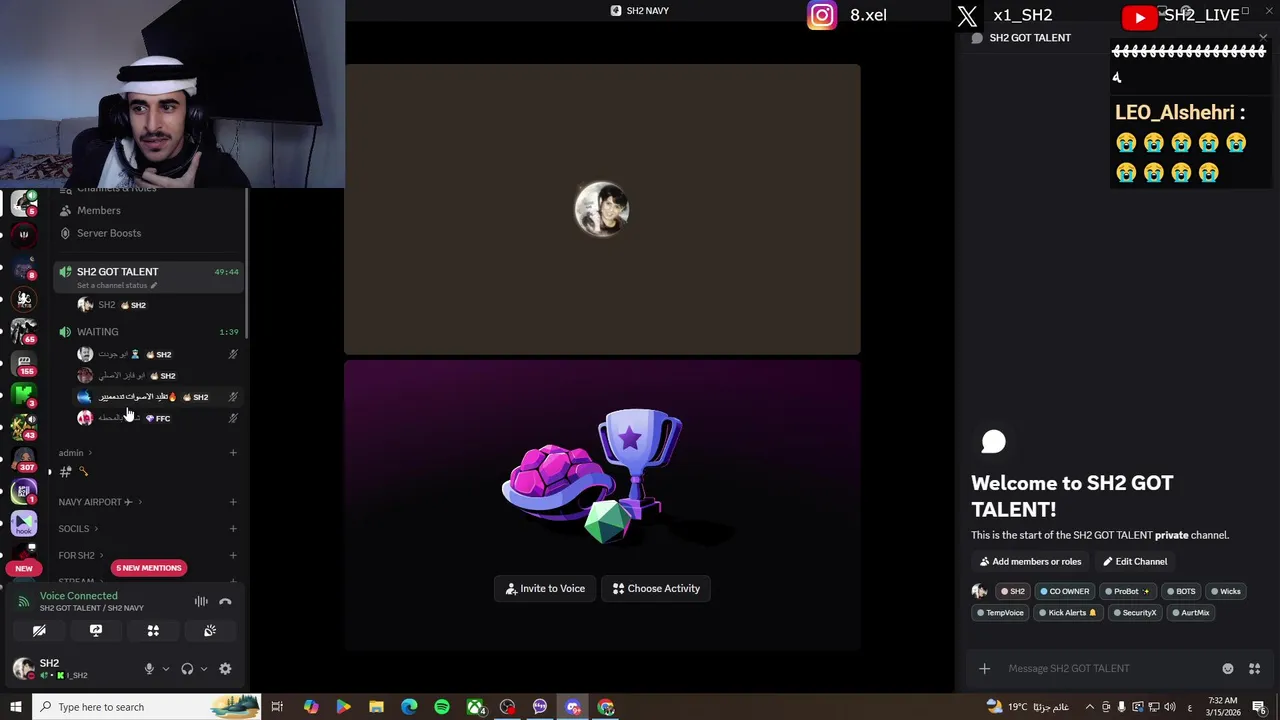Open the server icon with the 65 badge
This screenshot has width=1280, height=720.
[24, 331]
